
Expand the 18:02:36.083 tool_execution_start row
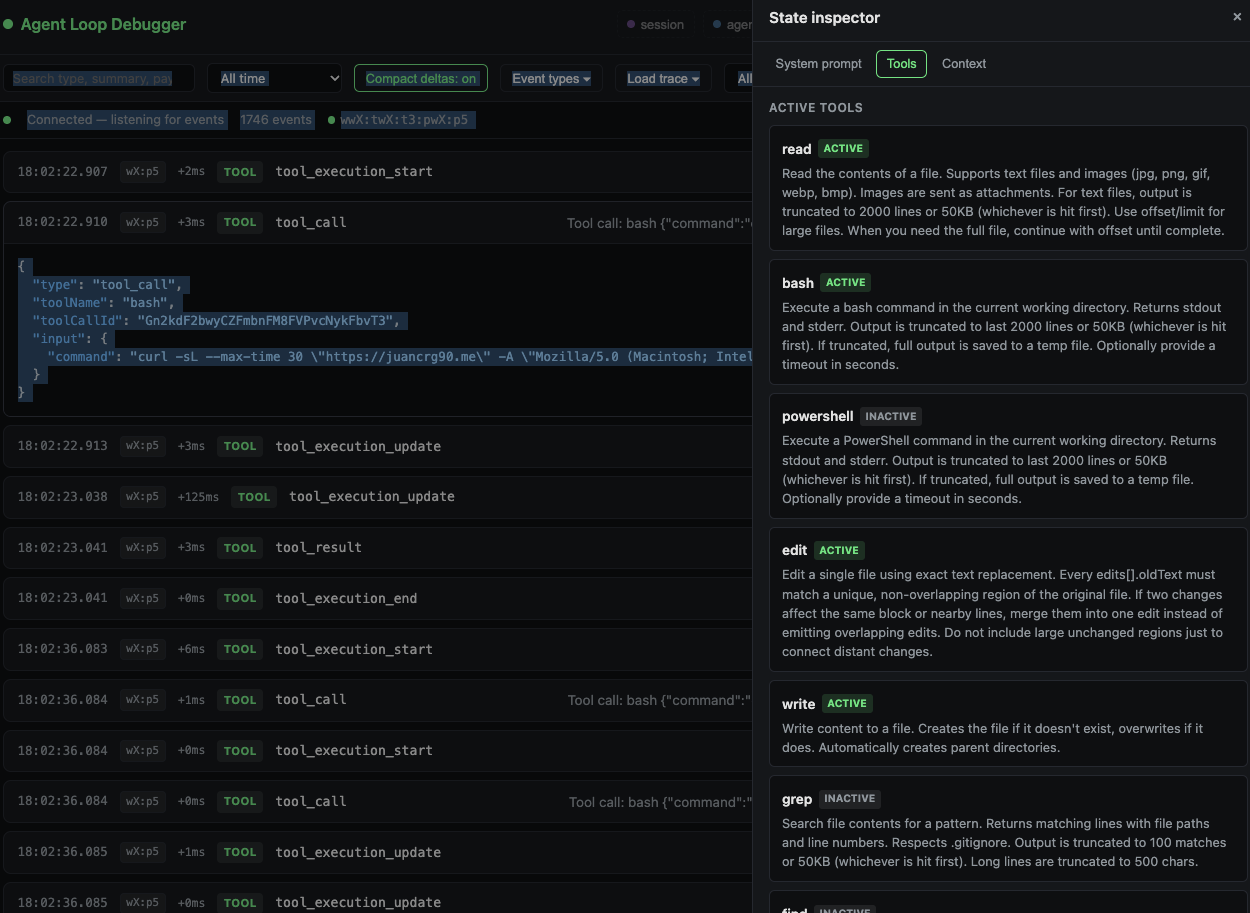pyautogui.click(x=378, y=649)
